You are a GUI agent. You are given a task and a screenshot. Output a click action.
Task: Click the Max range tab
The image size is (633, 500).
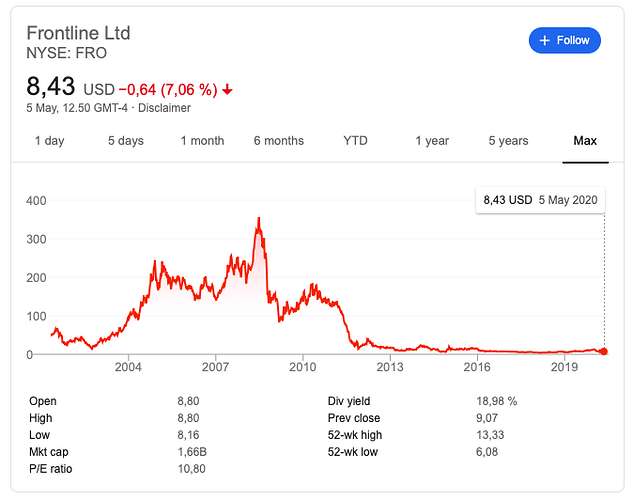click(585, 141)
